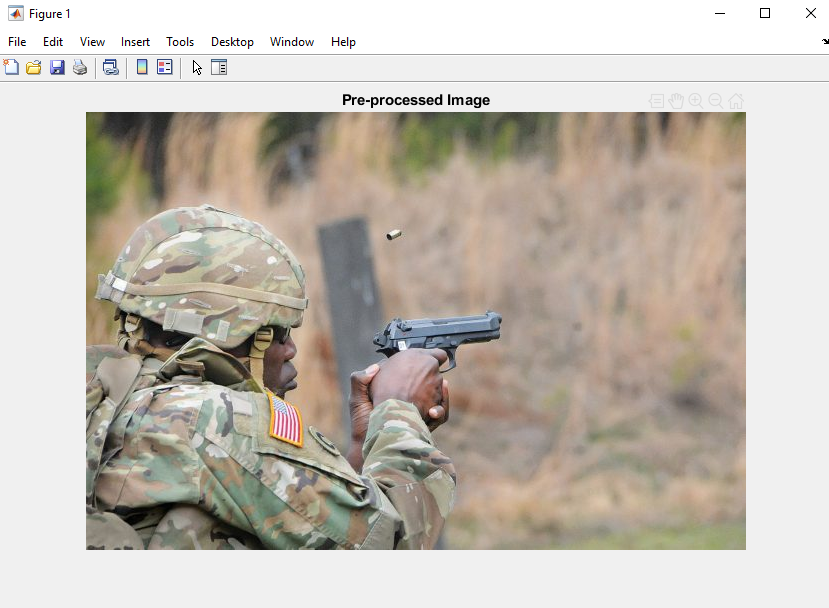The width and height of the screenshot is (829, 608).
Task: Open a file with the folder icon
Action: pos(34,67)
